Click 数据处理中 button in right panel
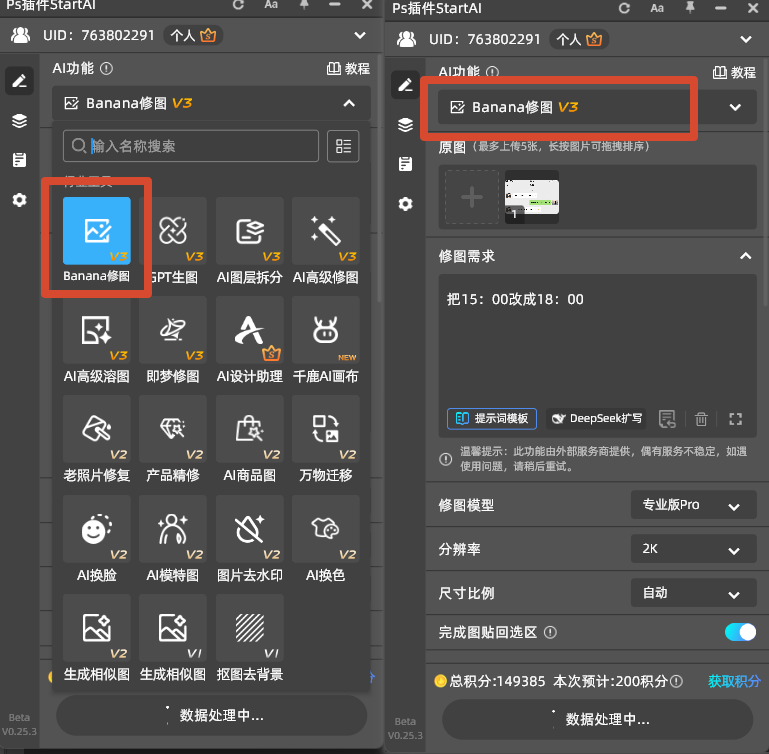This screenshot has width=769, height=754. tap(597, 719)
